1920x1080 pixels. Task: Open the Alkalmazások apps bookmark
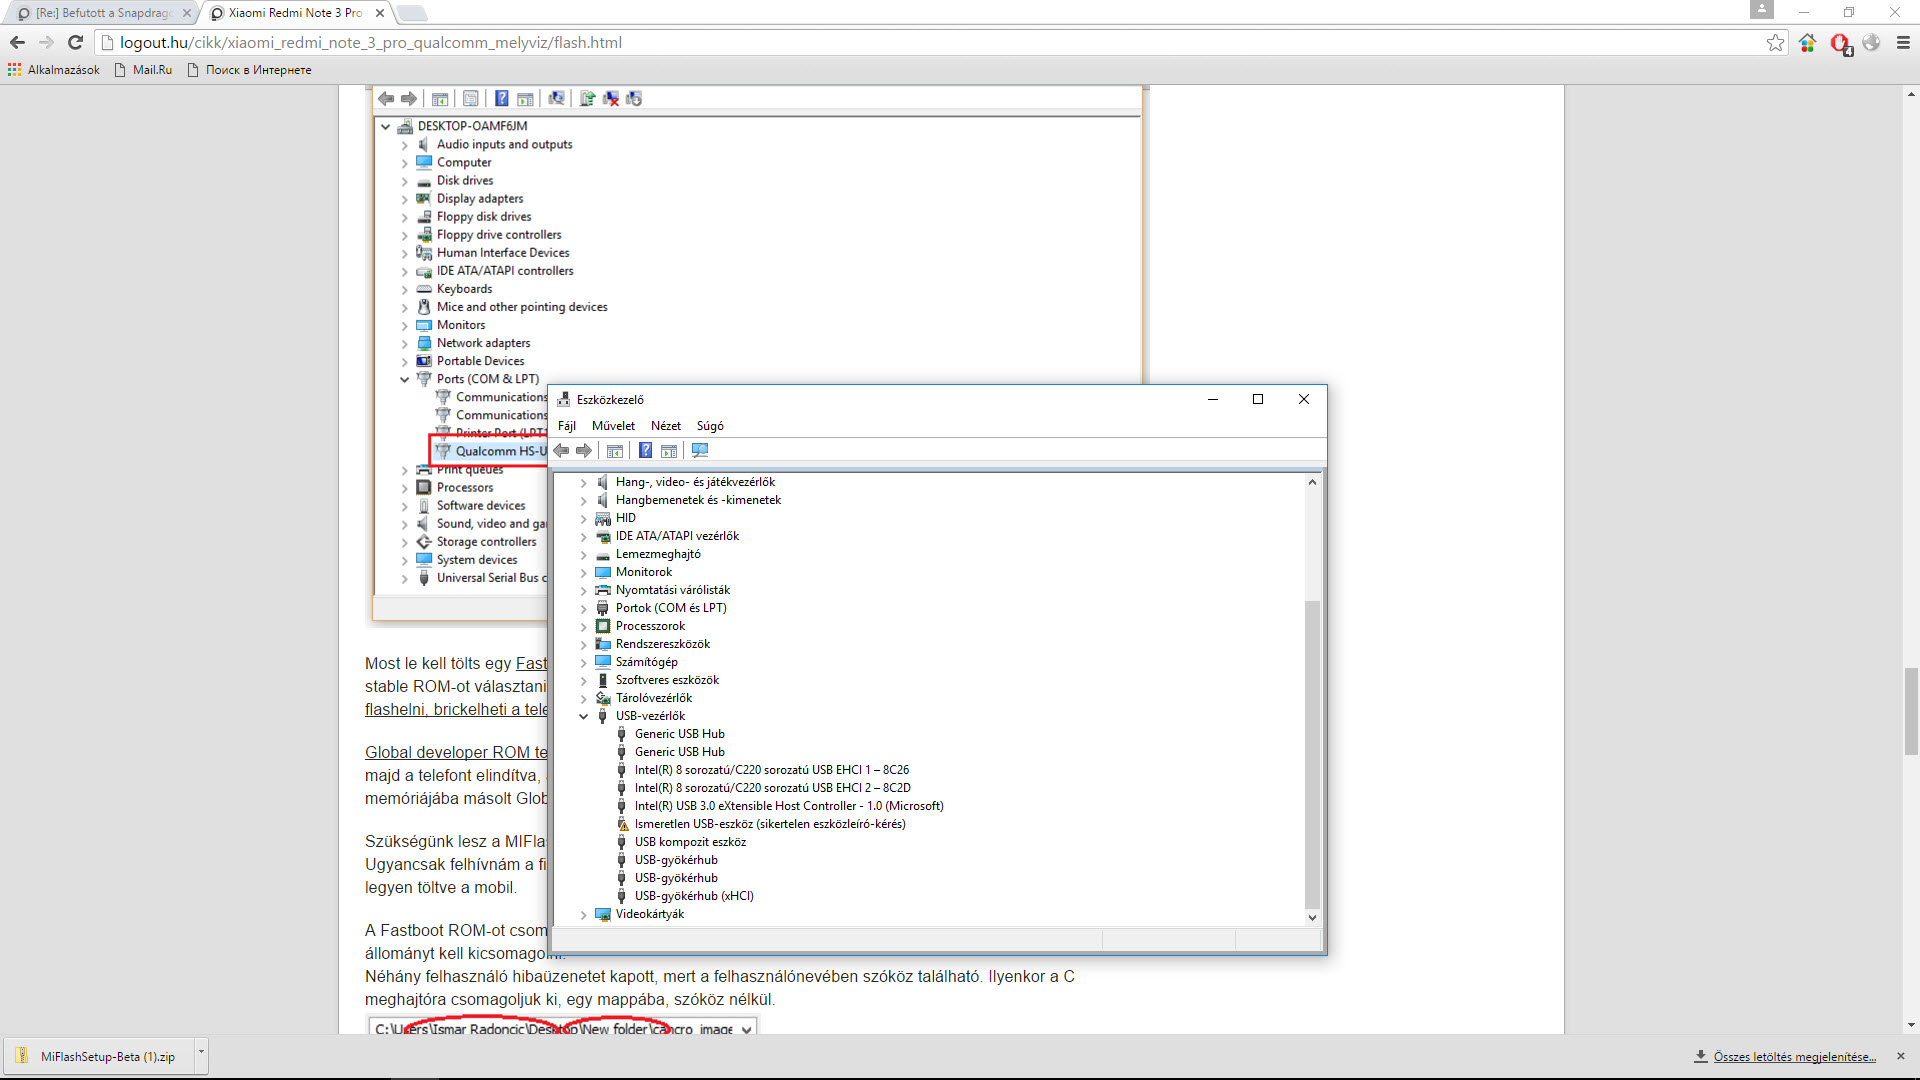pyautogui.click(x=54, y=70)
